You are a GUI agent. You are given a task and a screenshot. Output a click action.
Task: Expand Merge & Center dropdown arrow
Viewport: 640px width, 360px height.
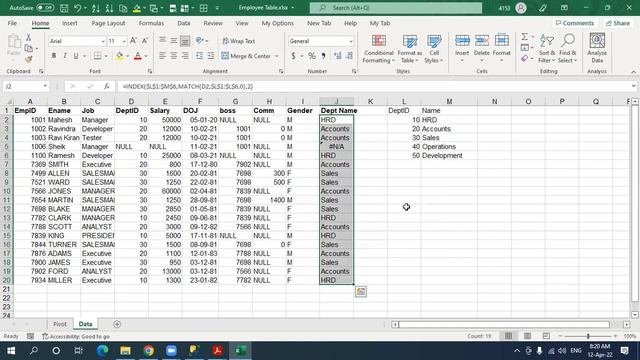277,56
